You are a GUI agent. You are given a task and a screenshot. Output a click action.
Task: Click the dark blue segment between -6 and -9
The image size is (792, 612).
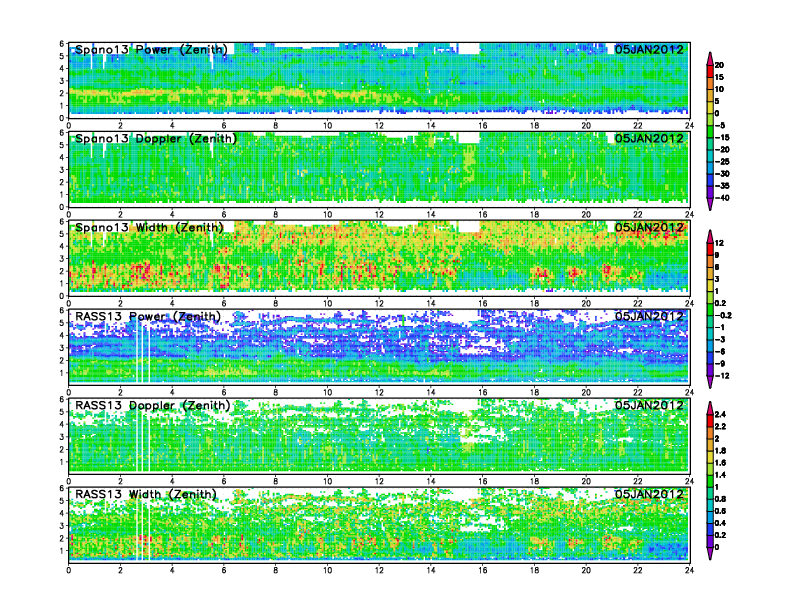click(710, 358)
